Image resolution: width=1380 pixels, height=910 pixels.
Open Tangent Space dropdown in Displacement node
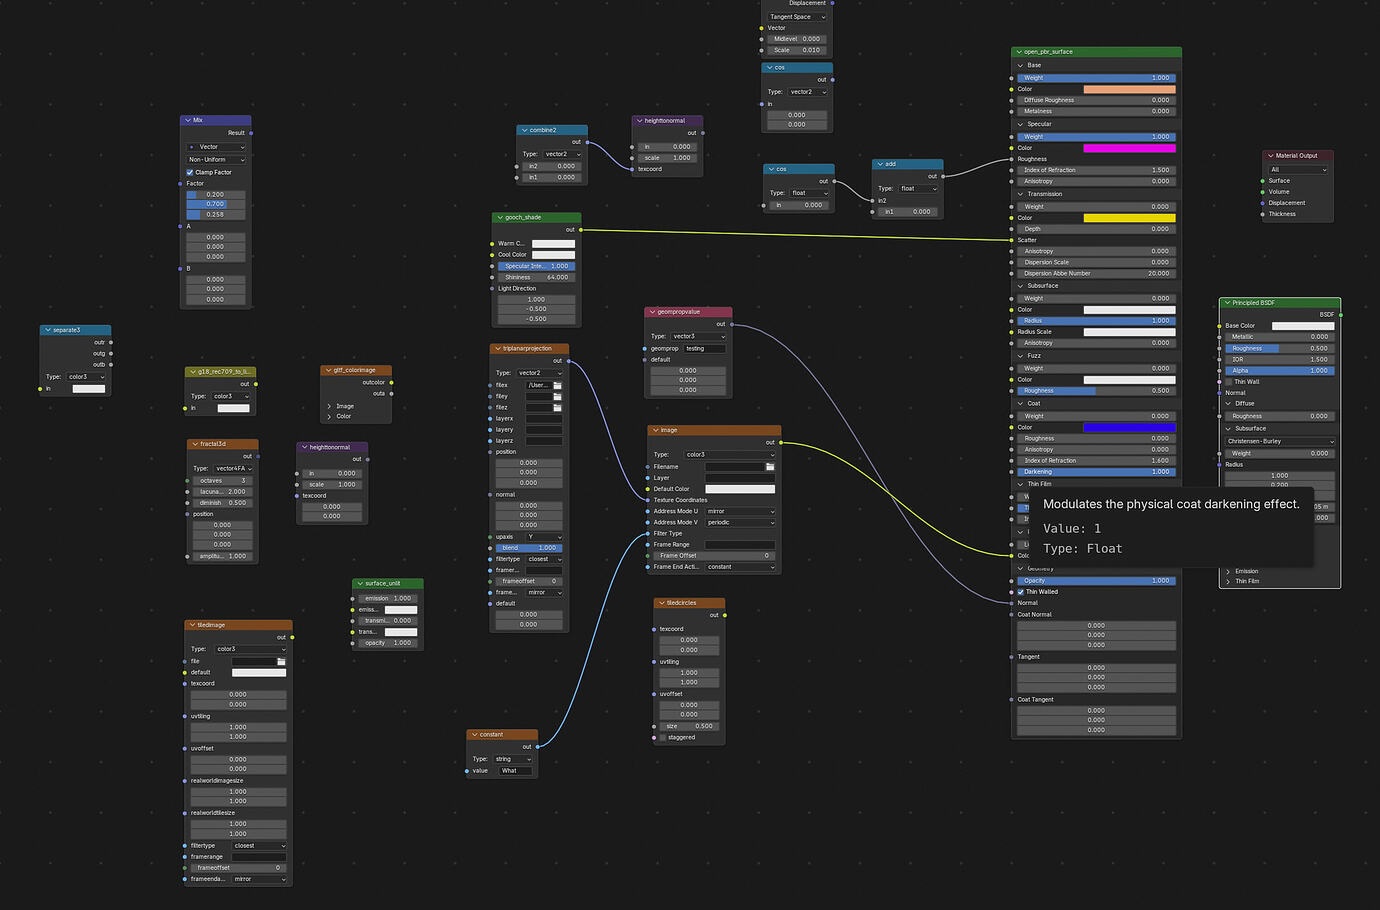click(797, 17)
